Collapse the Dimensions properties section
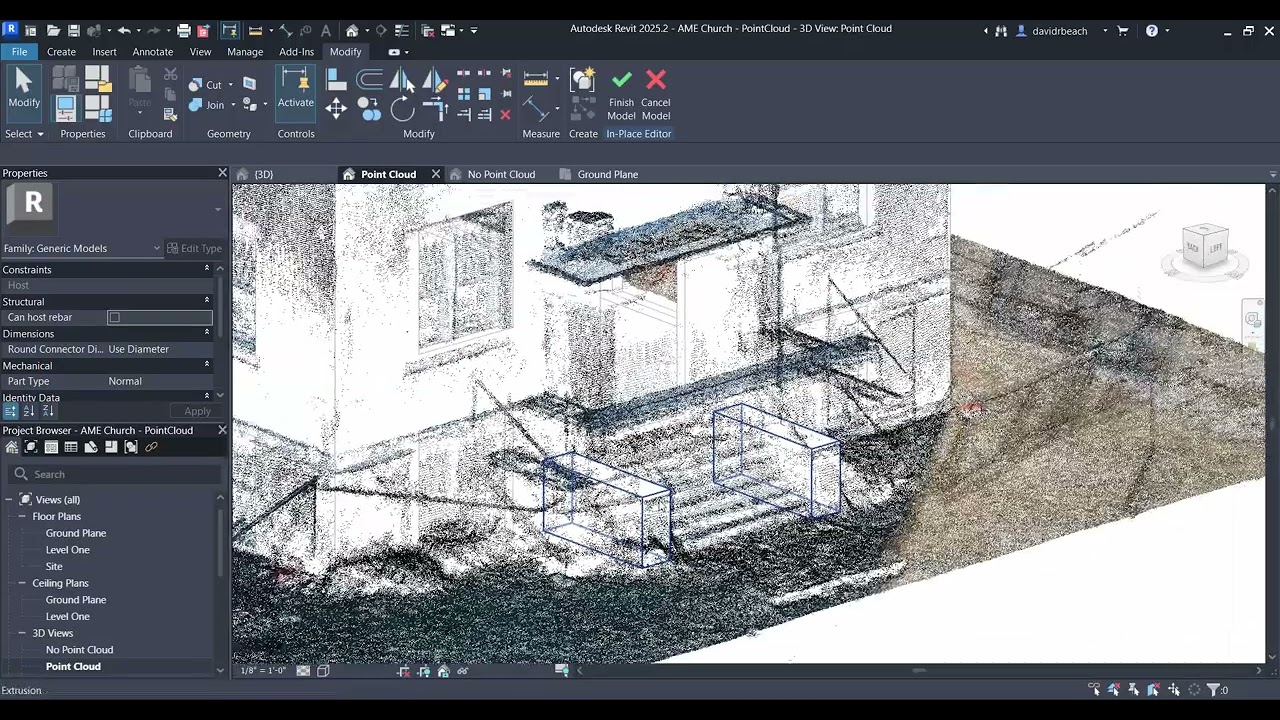 [x=207, y=333]
